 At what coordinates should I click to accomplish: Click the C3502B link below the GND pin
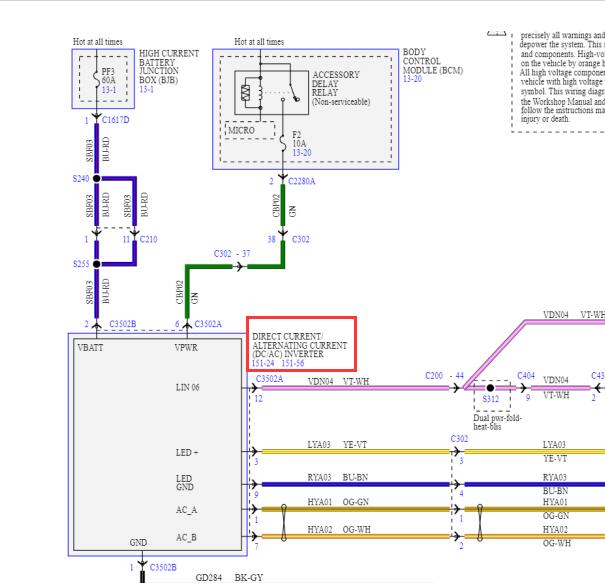pos(163,568)
